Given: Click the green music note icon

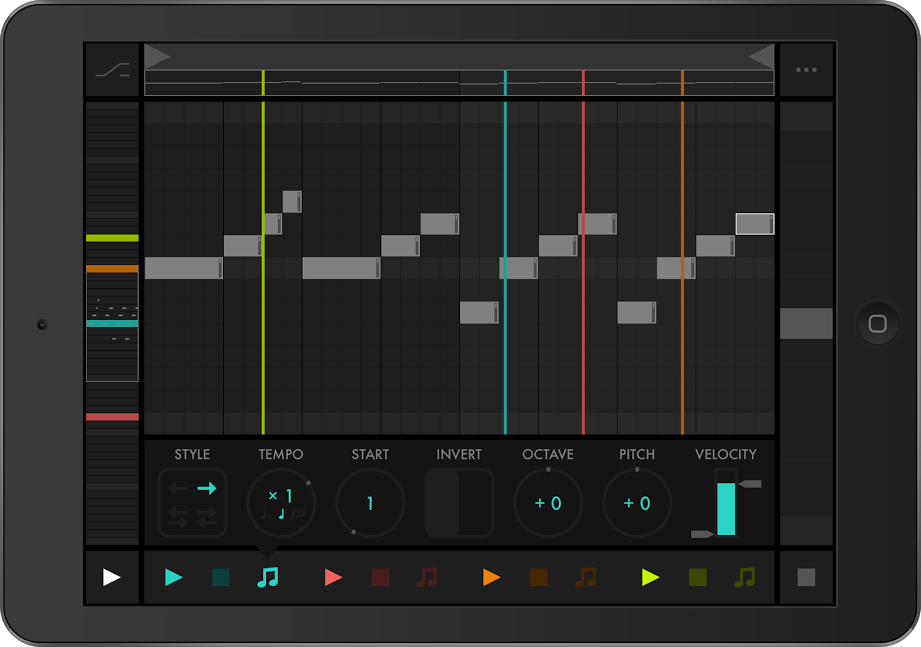Looking at the screenshot, I should point(744,577).
